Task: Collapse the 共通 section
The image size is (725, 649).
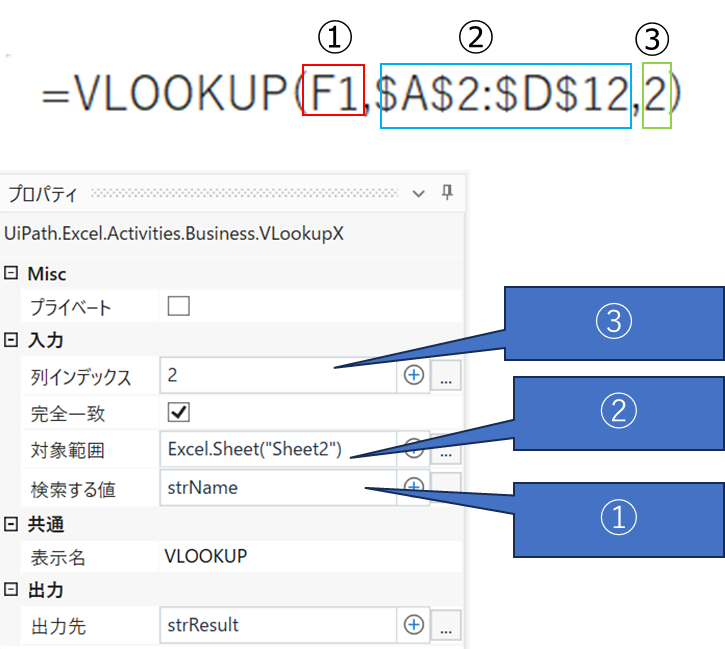Action: 11,524
